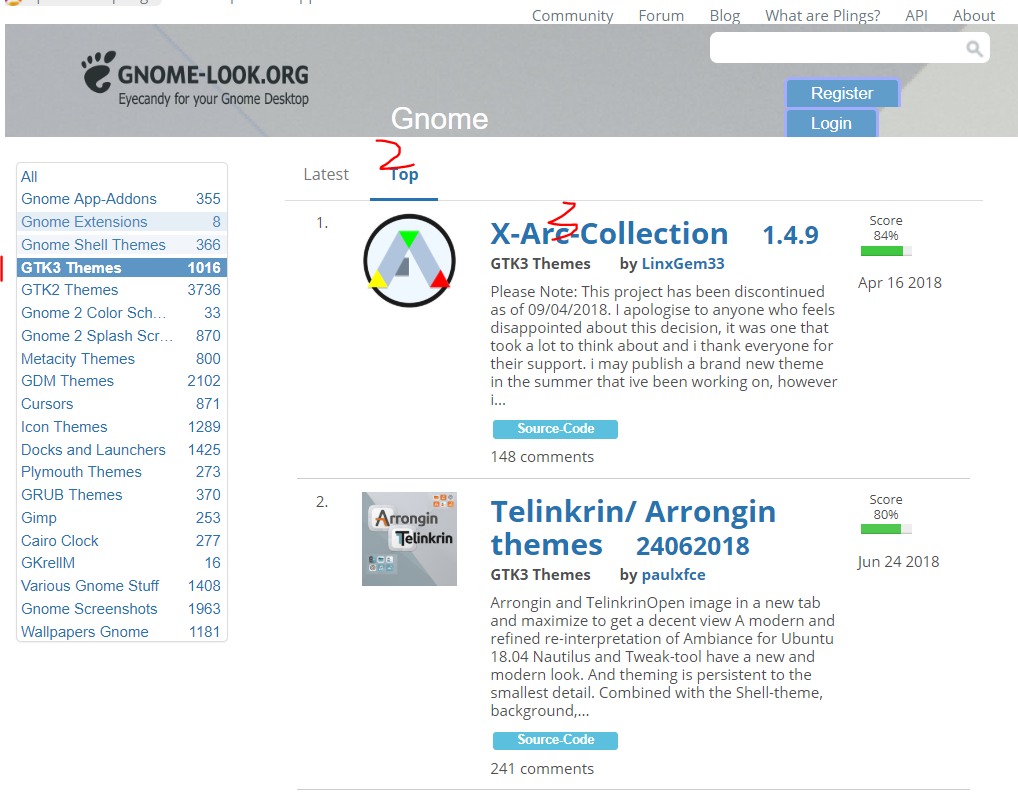The width and height of the screenshot is (1018, 796).
Task: Open Docks and Launchers category
Action: coord(121,450)
